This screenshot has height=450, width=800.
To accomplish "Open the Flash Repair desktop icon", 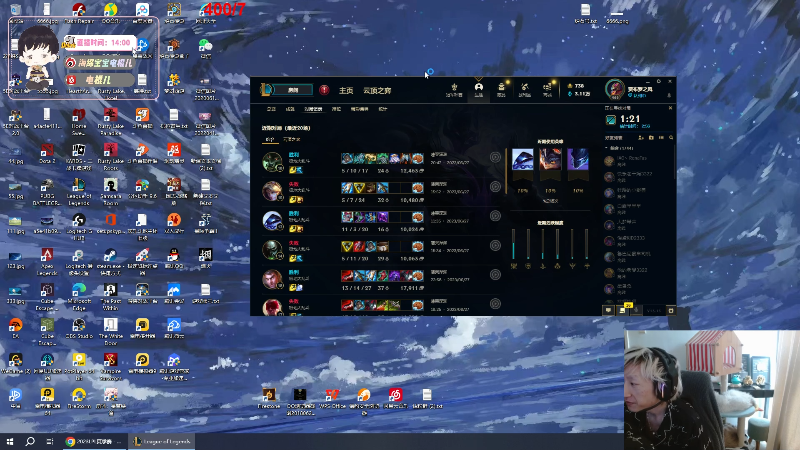I will (x=79, y=13).
